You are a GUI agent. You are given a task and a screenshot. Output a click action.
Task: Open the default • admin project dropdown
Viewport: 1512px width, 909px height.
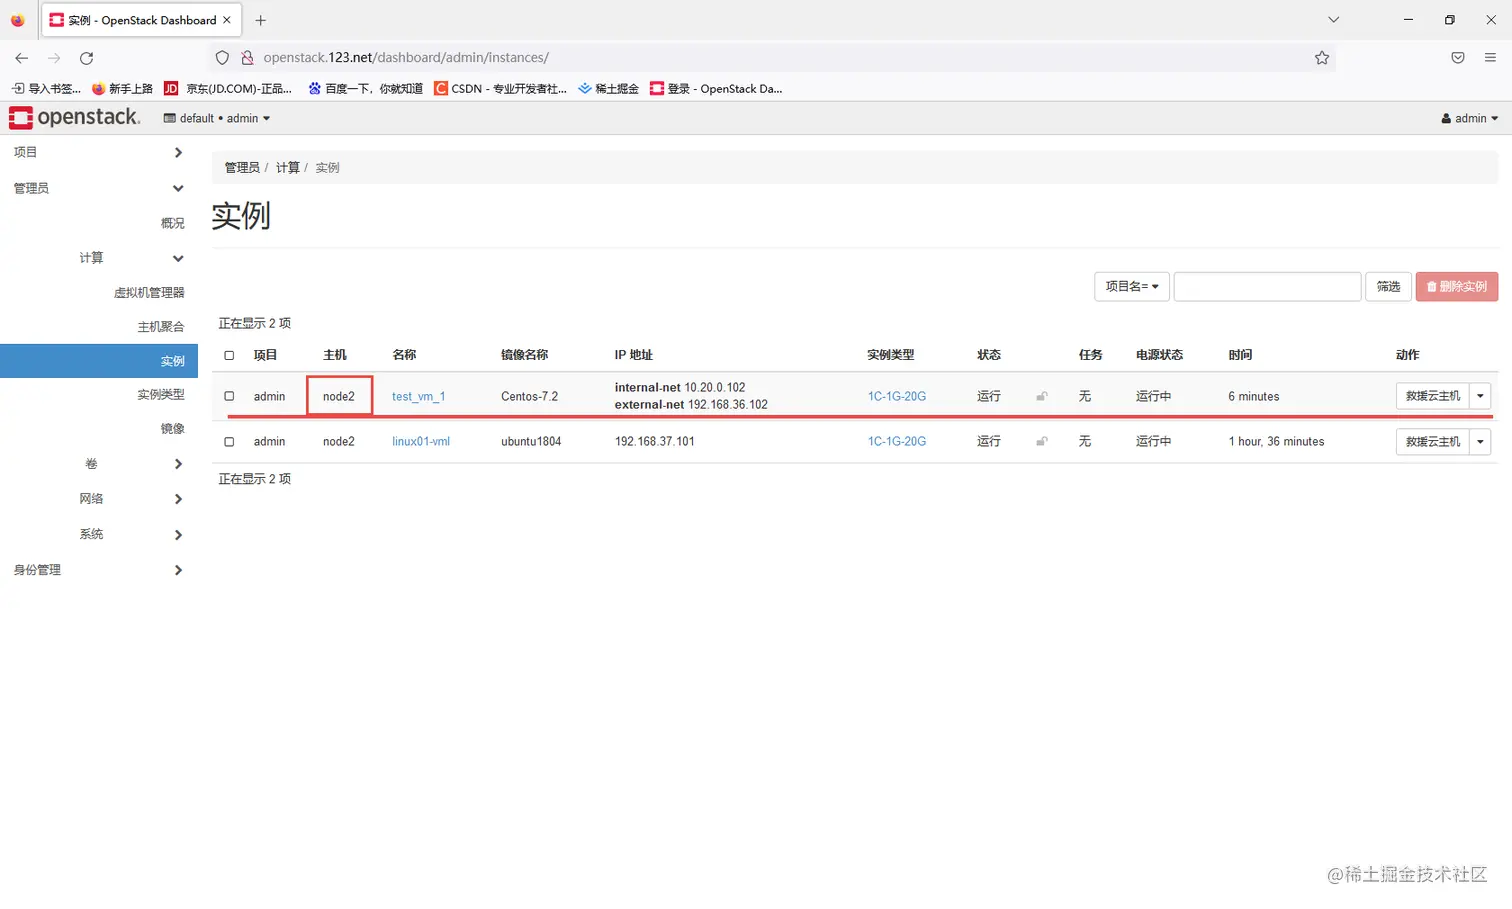[217, 119]
